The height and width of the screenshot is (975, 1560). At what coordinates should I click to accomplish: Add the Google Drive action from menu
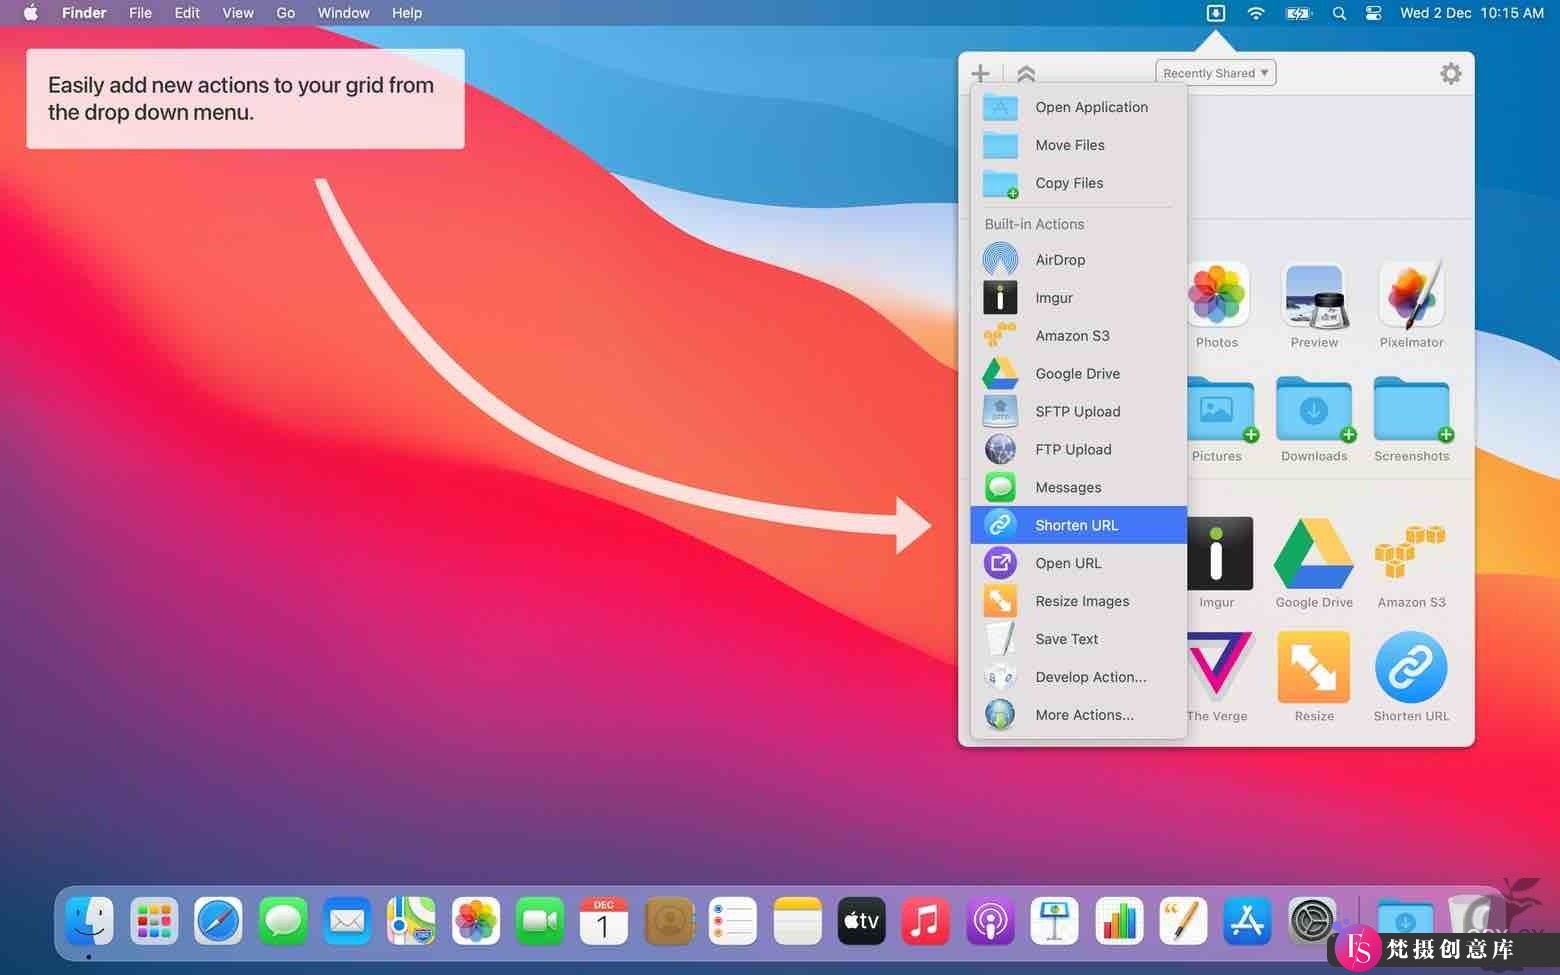coord(1078,374)
